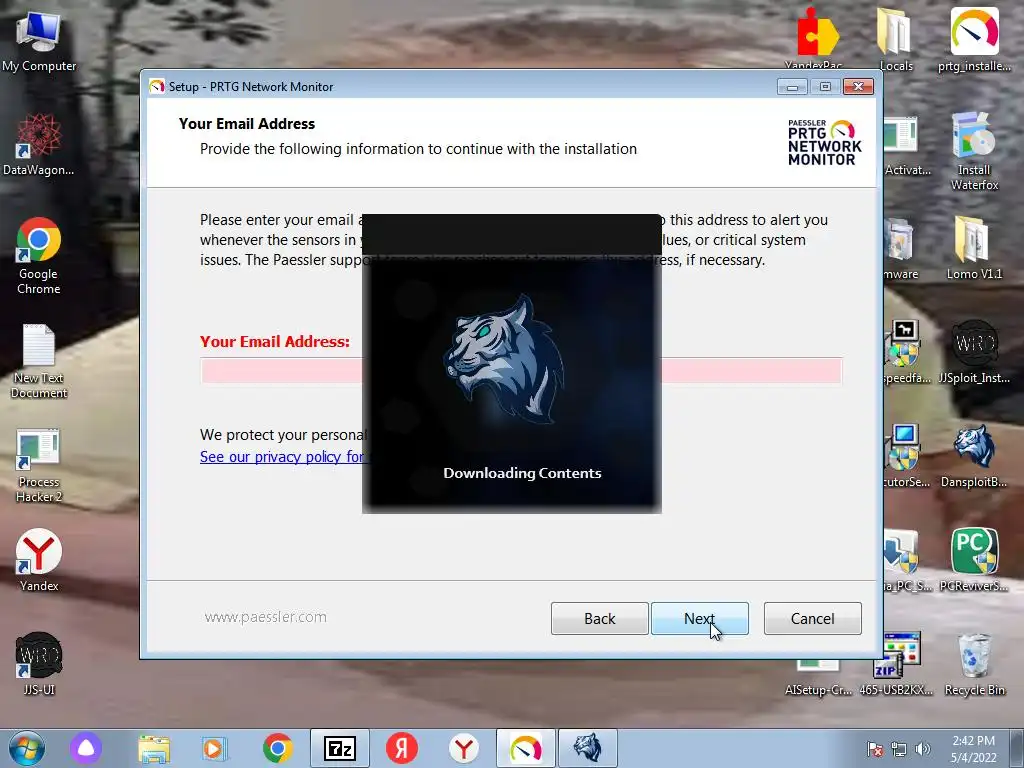Switch to PRTG setup taskbar button
Viewport: 1024px width, 768px height.
(526, 748)
